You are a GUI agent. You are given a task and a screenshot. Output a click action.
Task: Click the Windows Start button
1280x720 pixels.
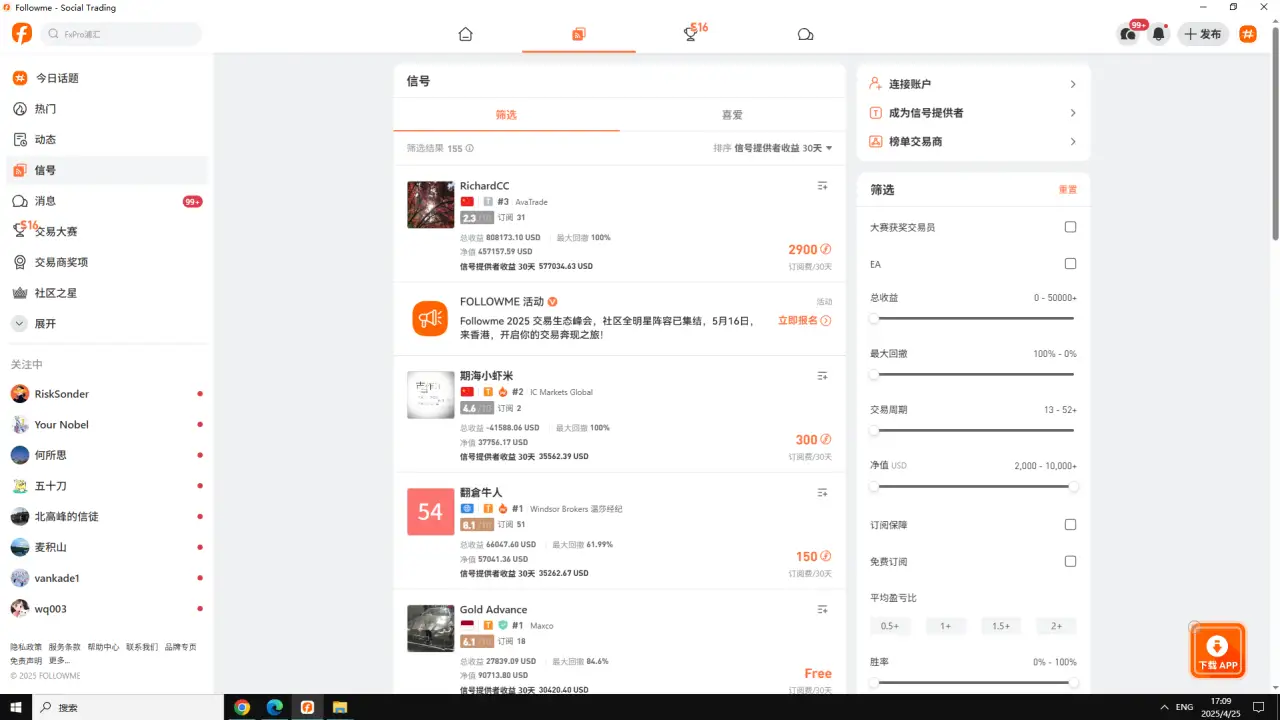(x=17, y=707)
